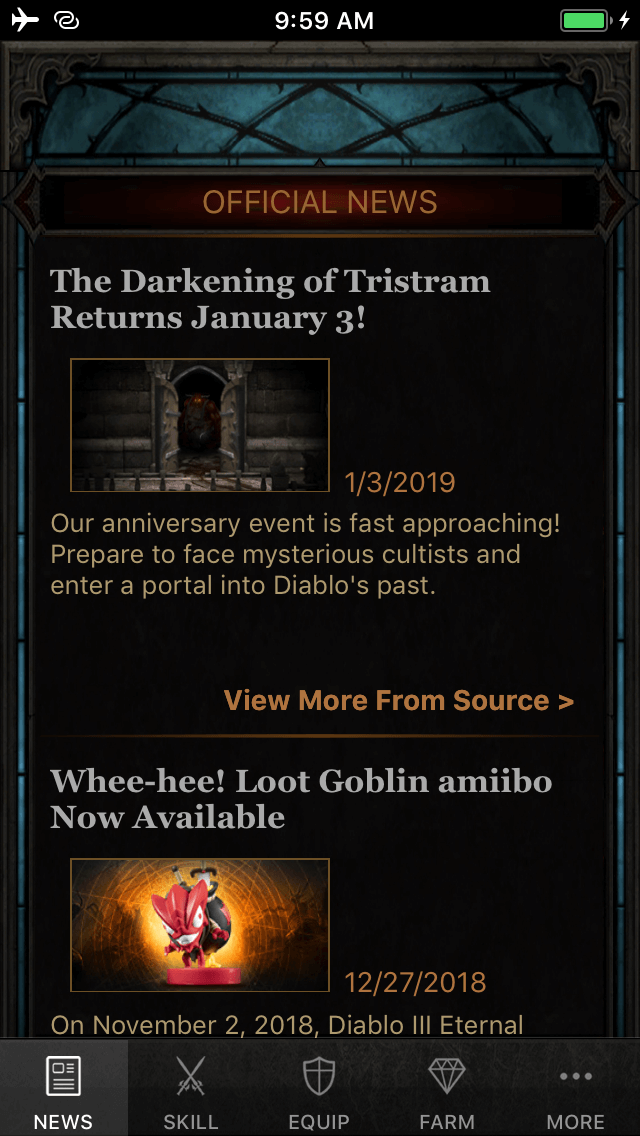Tap the link icon in status bar

click(x=66, y=21)
